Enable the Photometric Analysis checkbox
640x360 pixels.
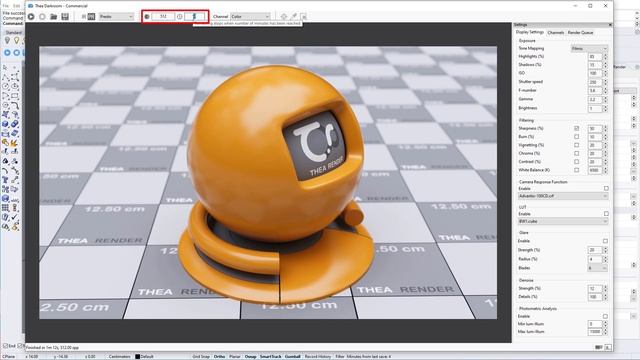[x=605, y=316]
